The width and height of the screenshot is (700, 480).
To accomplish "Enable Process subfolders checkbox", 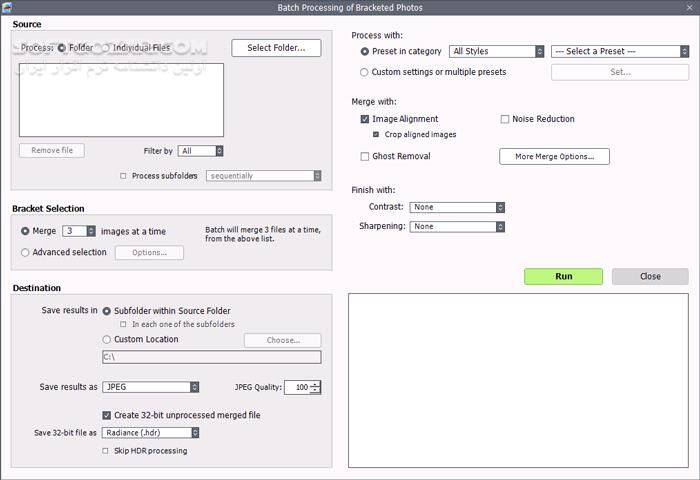I will coord(123,176).
